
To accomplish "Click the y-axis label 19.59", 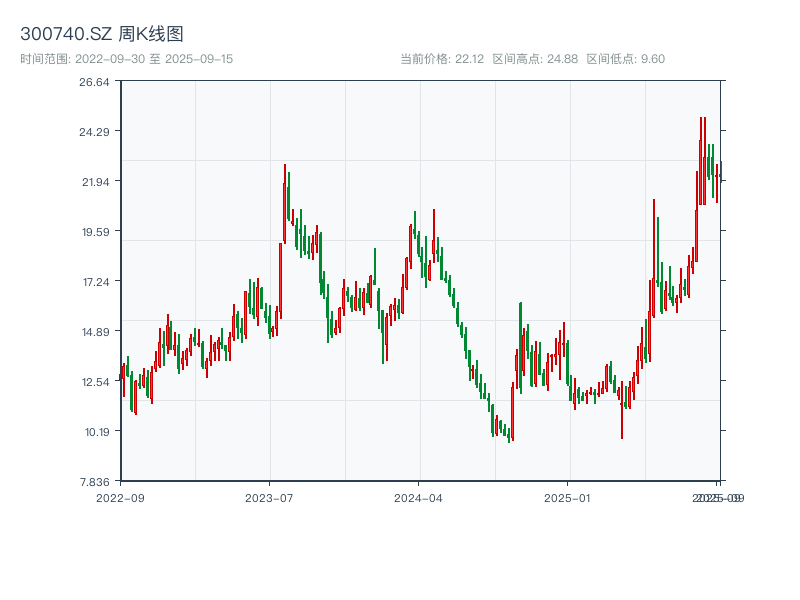I will point(95,232).
